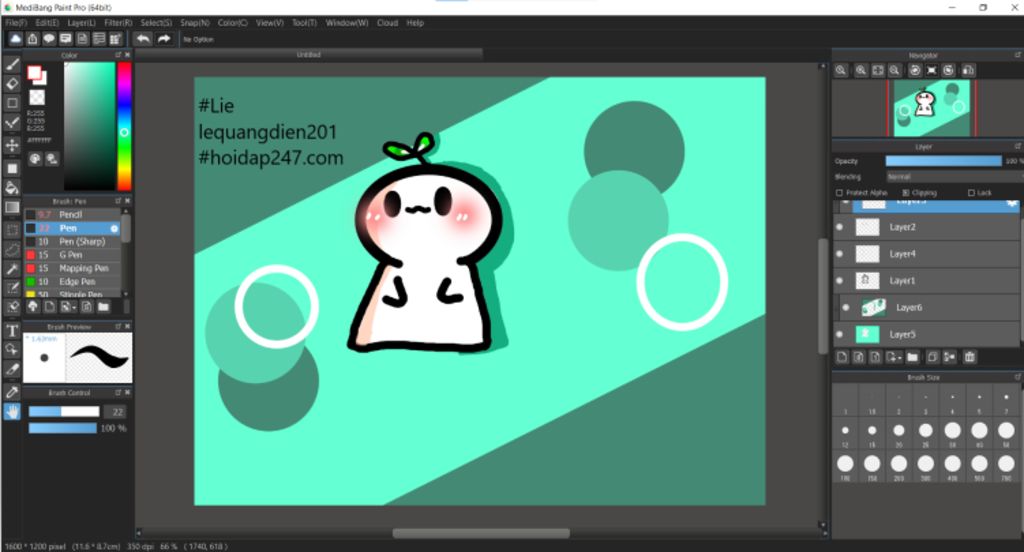Enable the Protect Alpha checkbox
The image size is (1024, 552).
[839, 193]
